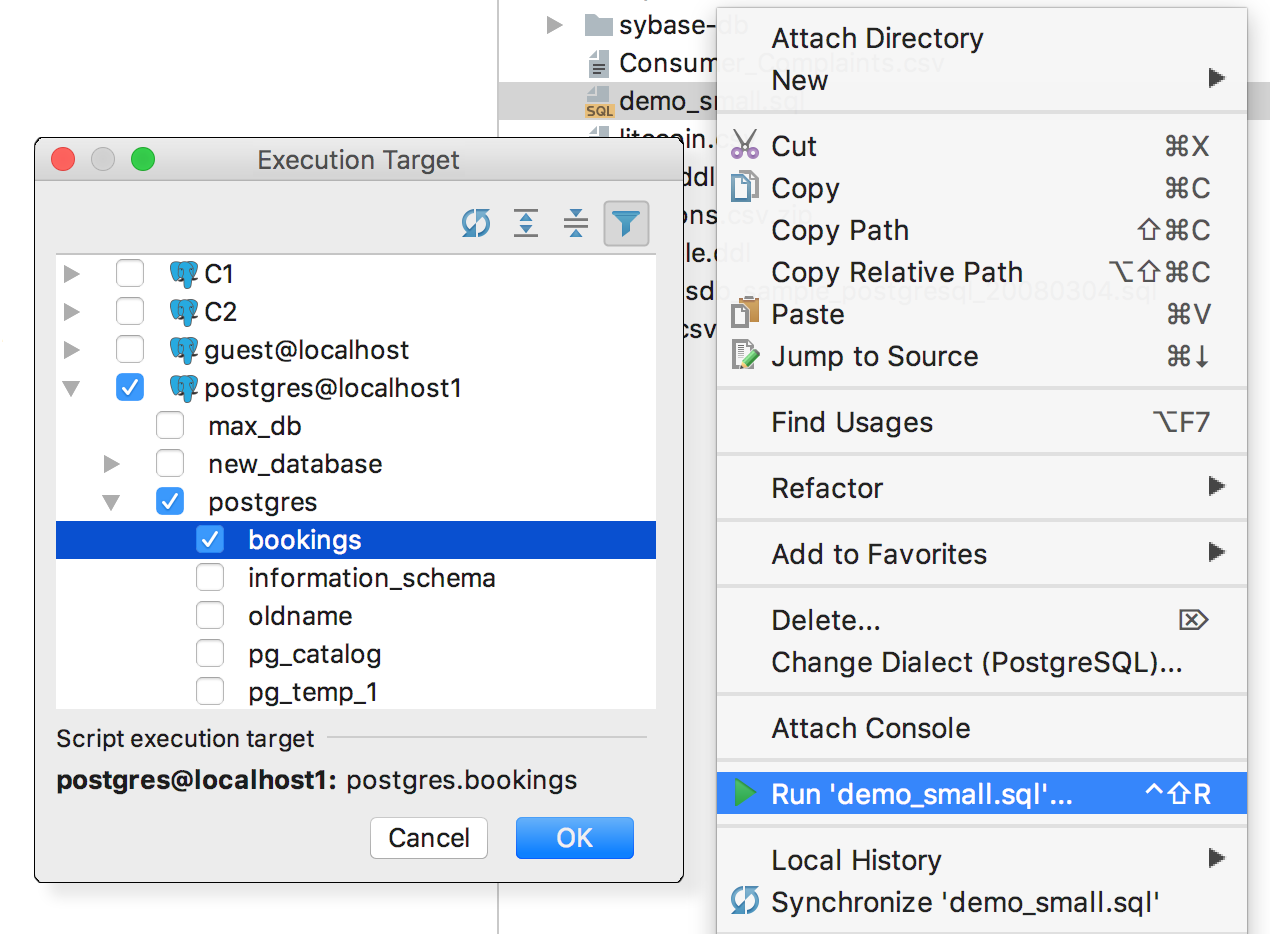Click the Cancel button
This screenshot has width=1270, height=934.
(x=429, y=838)
